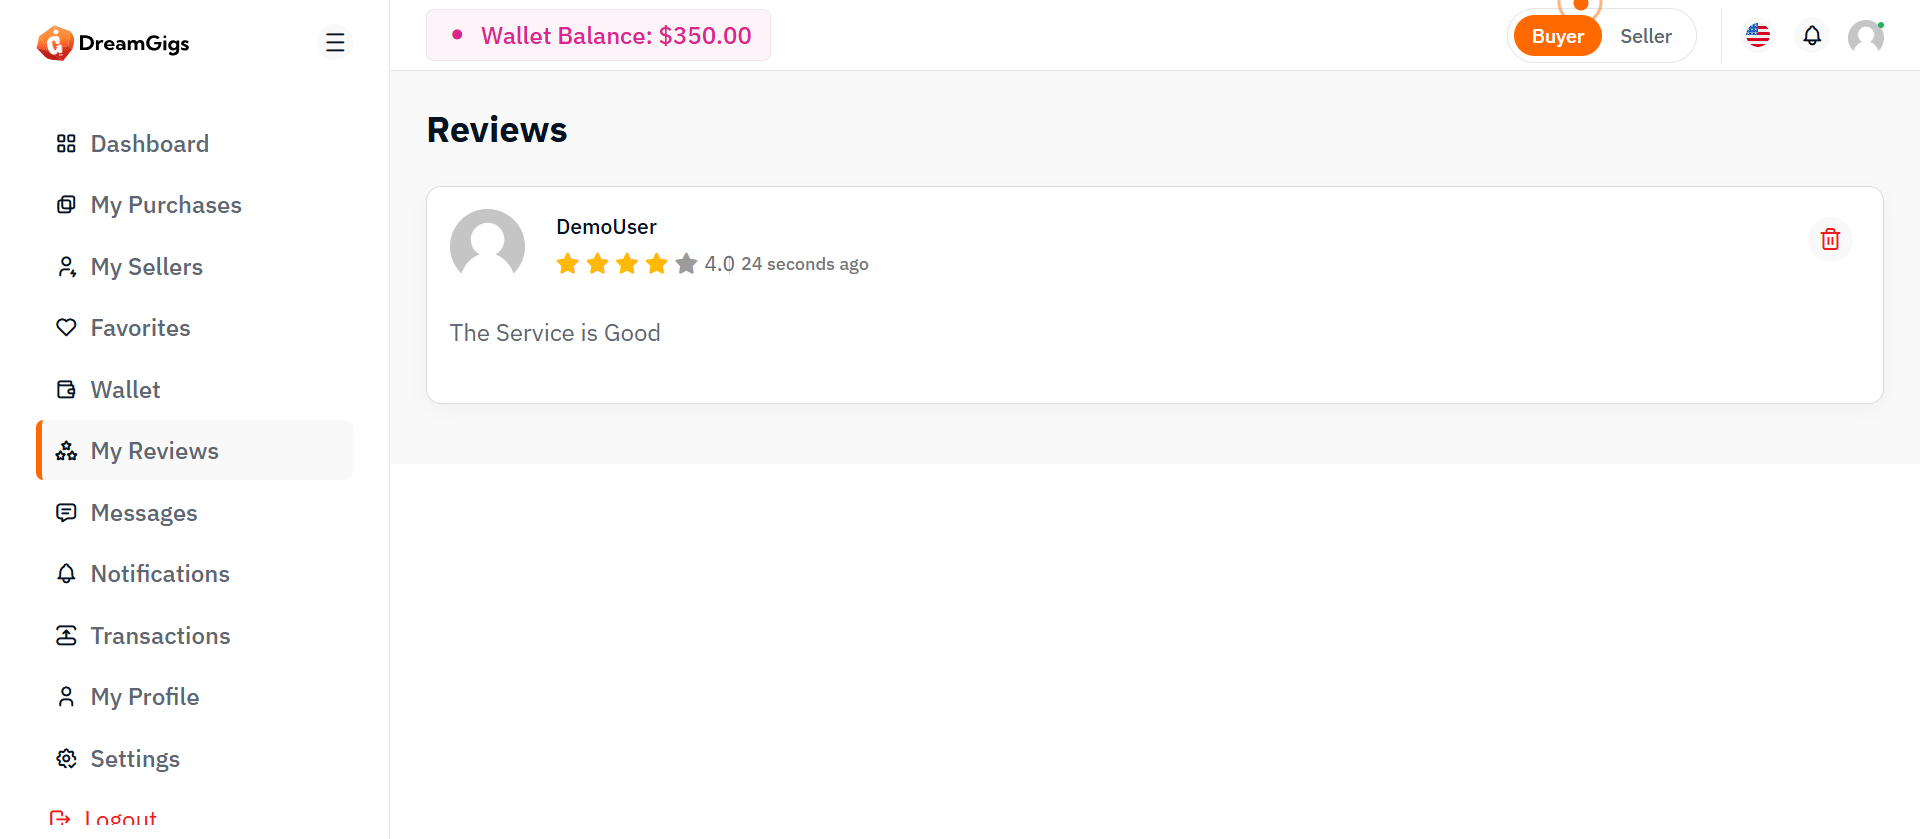Click the Wallet icon in sidebar
1920x839 pixels.
(66, 390)
